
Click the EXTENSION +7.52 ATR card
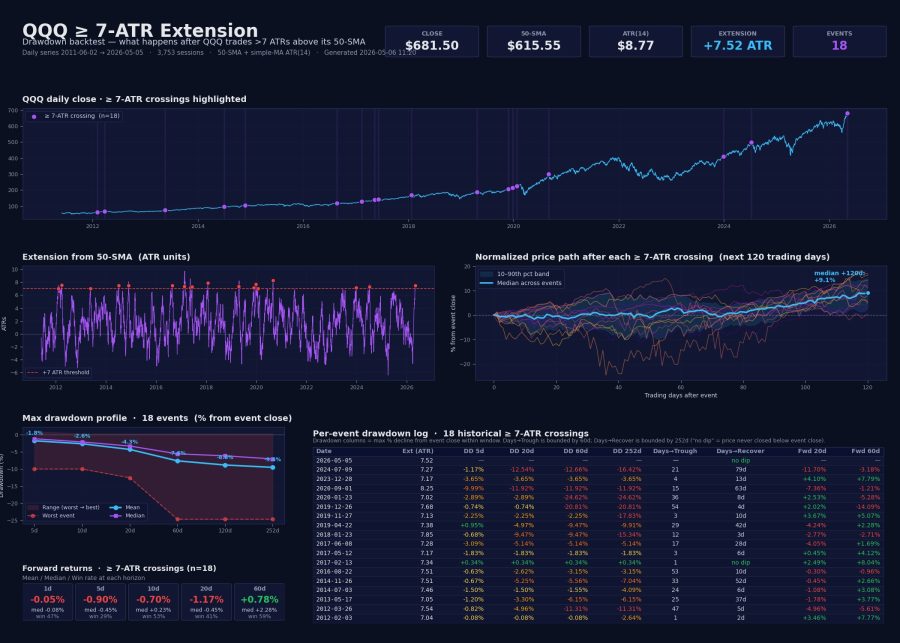(738, 41)
